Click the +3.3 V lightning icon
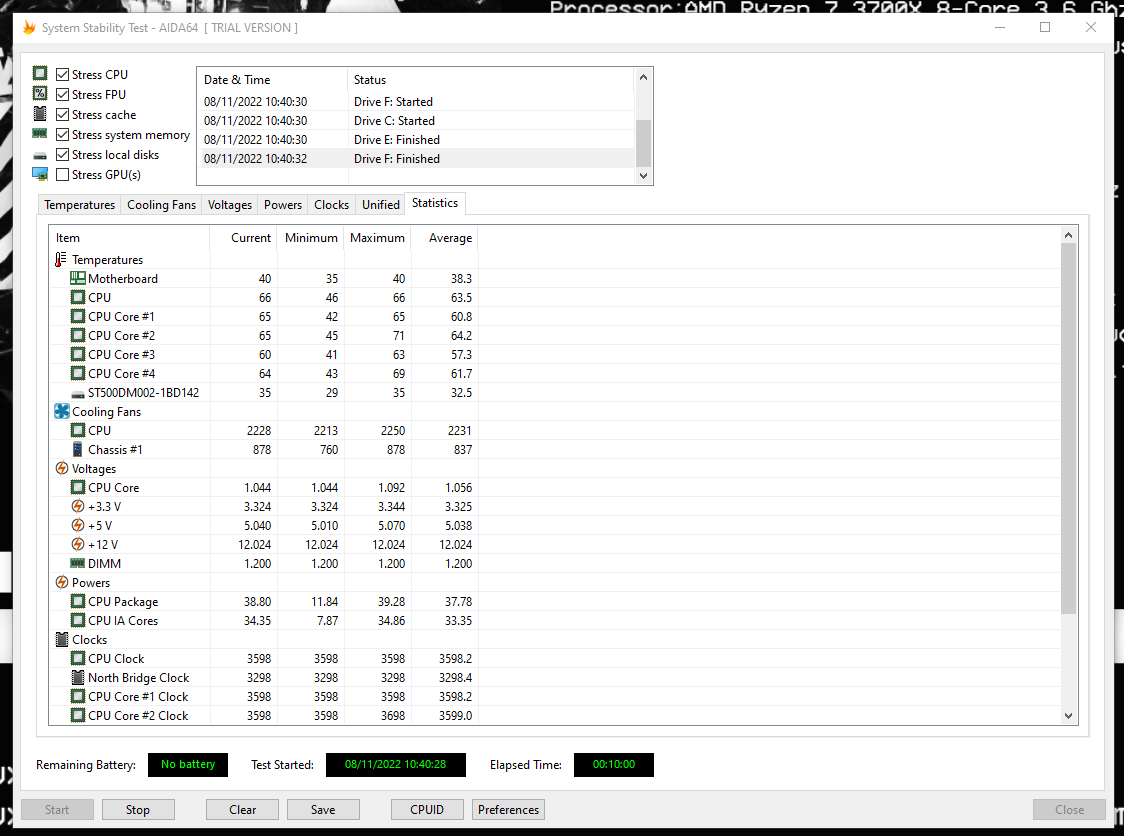The height and width of the screenshot is (836, 1124). tap(77, 505)
